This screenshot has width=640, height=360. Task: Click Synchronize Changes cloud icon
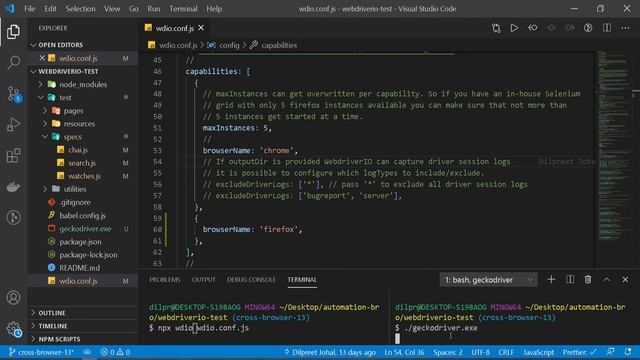pos(87,352)
